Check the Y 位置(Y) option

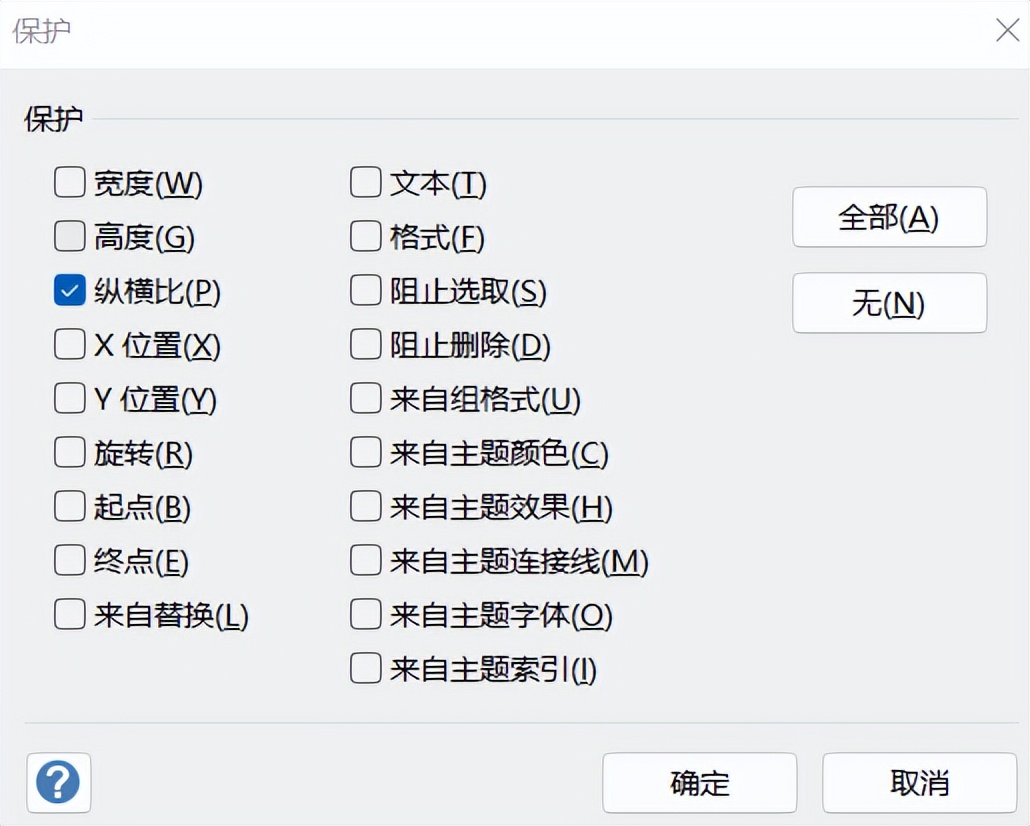70,398
